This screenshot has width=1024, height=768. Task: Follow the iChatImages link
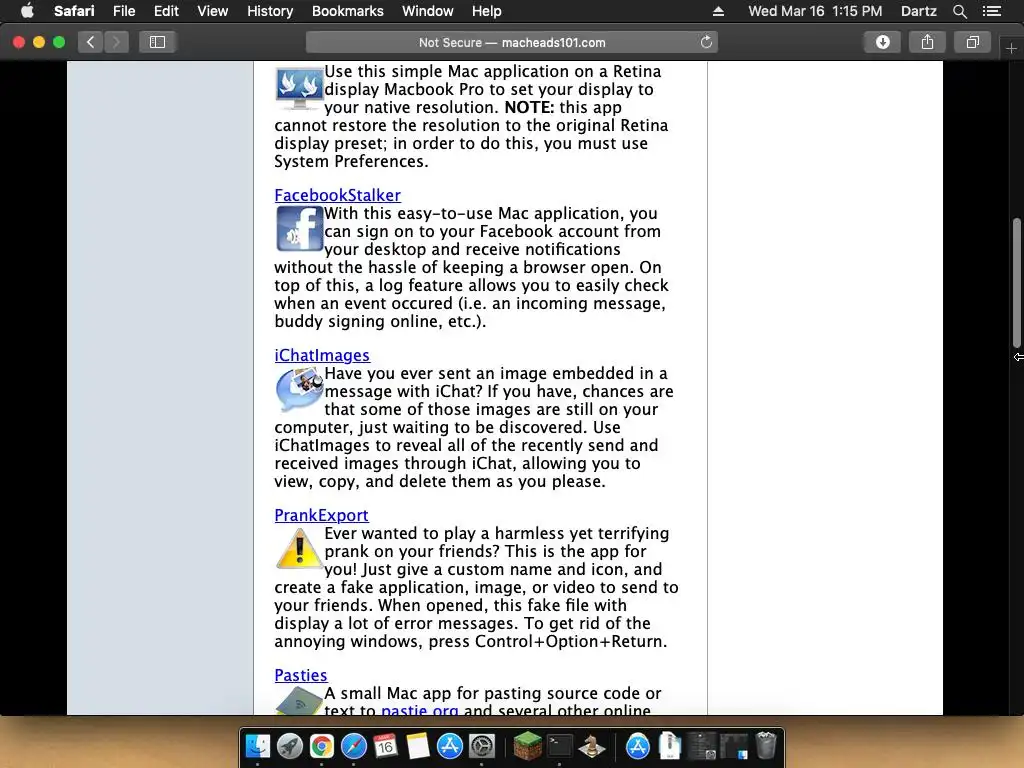(x=322, y=355)
